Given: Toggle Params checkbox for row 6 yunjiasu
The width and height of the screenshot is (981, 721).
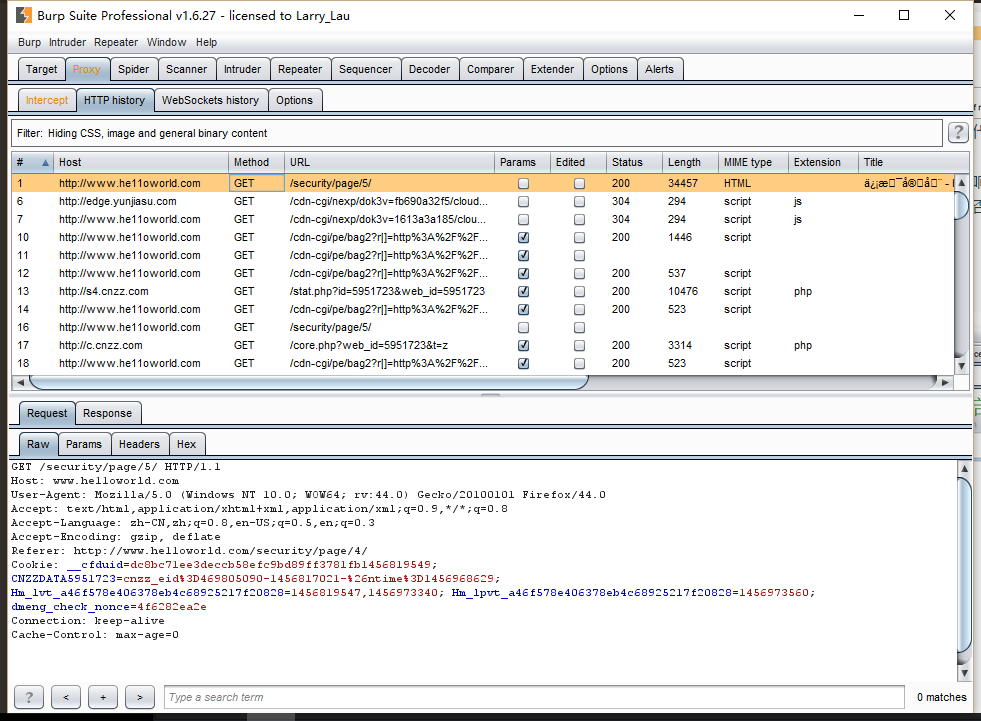Looking at the screenshot, I should (524, 202).
